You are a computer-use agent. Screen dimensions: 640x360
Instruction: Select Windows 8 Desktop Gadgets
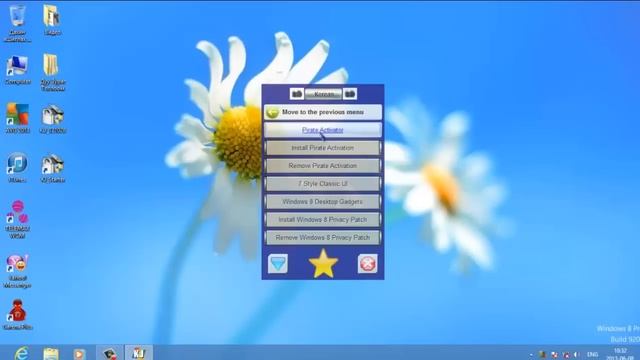click(323, 202)
